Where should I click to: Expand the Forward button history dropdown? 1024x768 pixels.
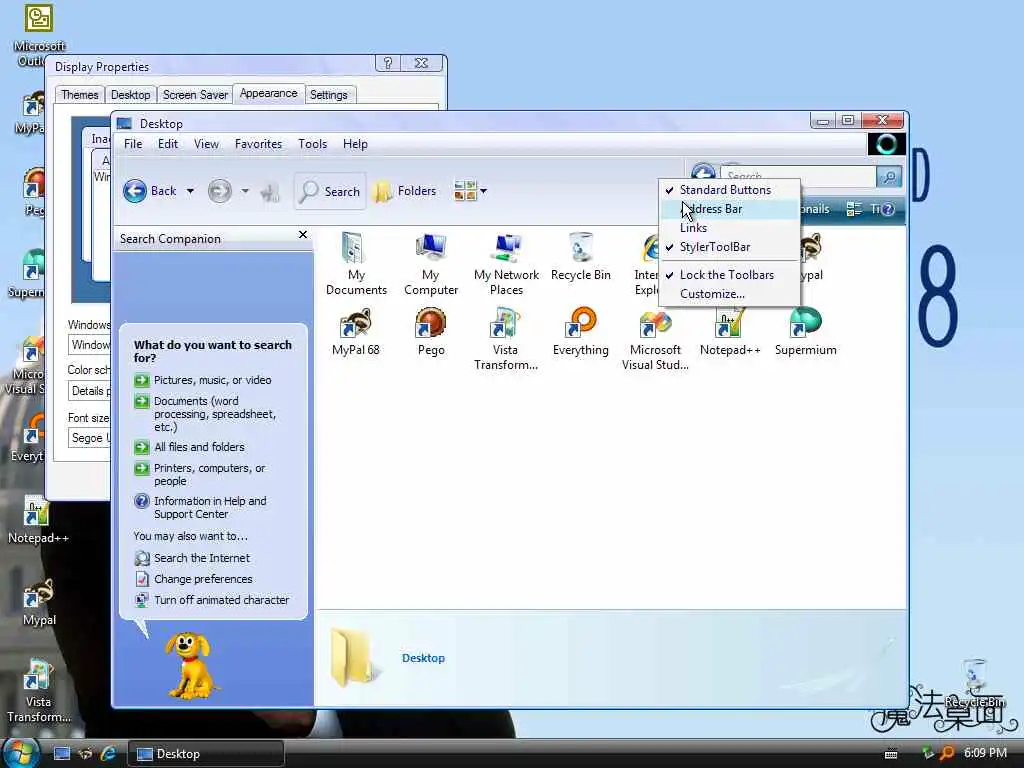pos(245,191)
